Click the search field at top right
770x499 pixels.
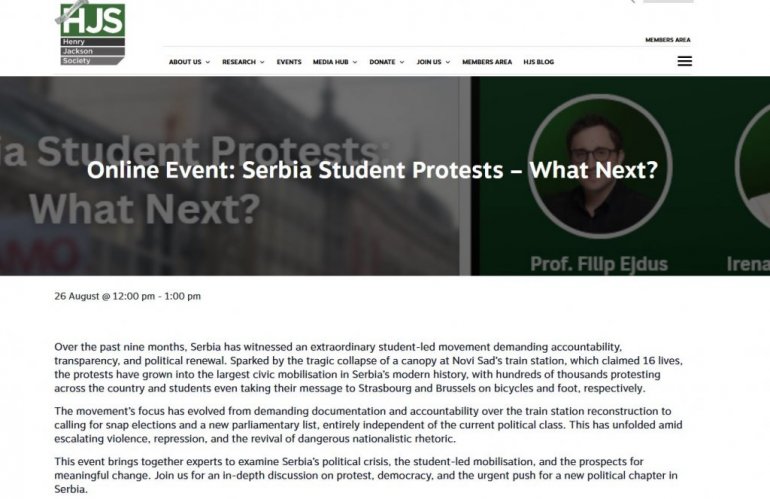[668, 1]
